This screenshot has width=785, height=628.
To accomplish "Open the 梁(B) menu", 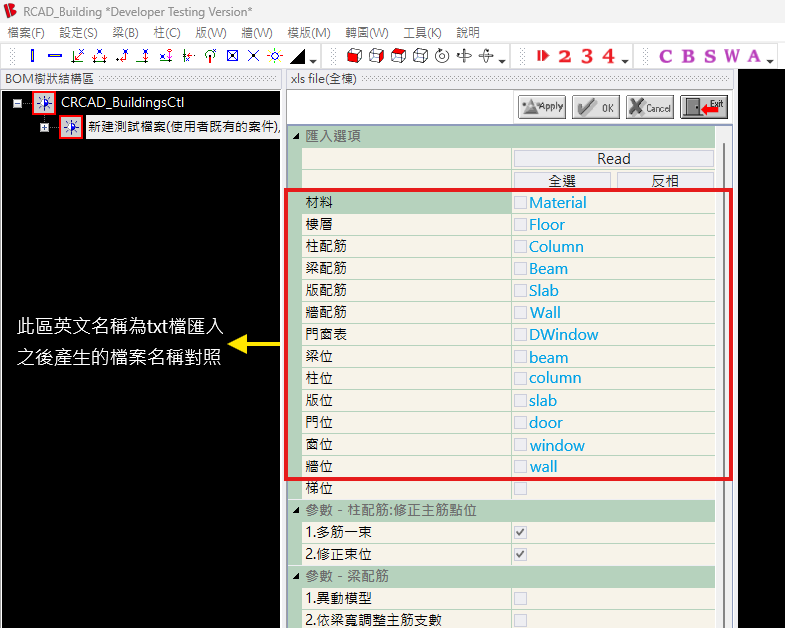I will click(x=125, y=33).
